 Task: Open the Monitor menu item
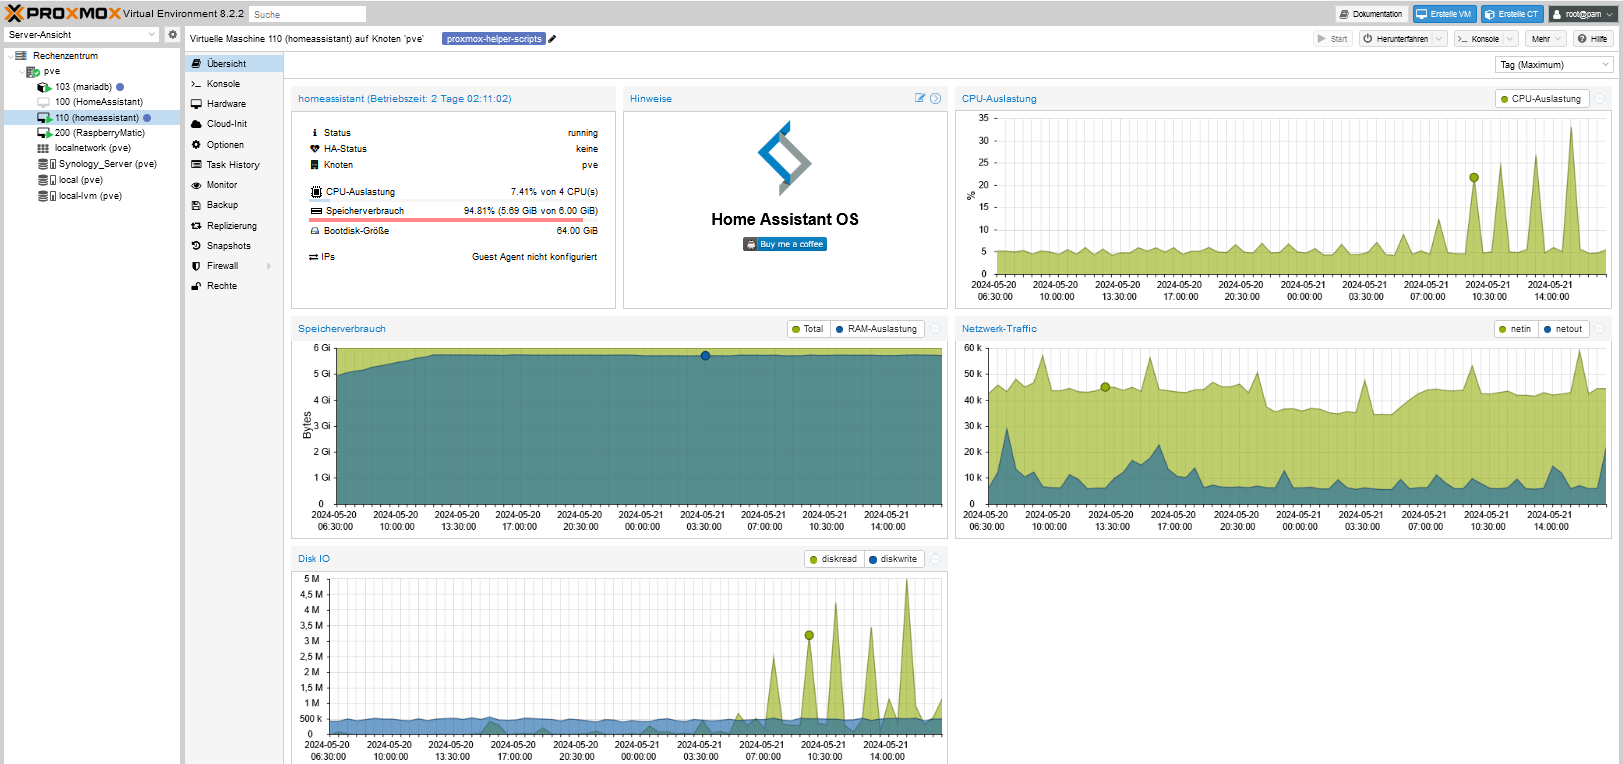point(234,185)
